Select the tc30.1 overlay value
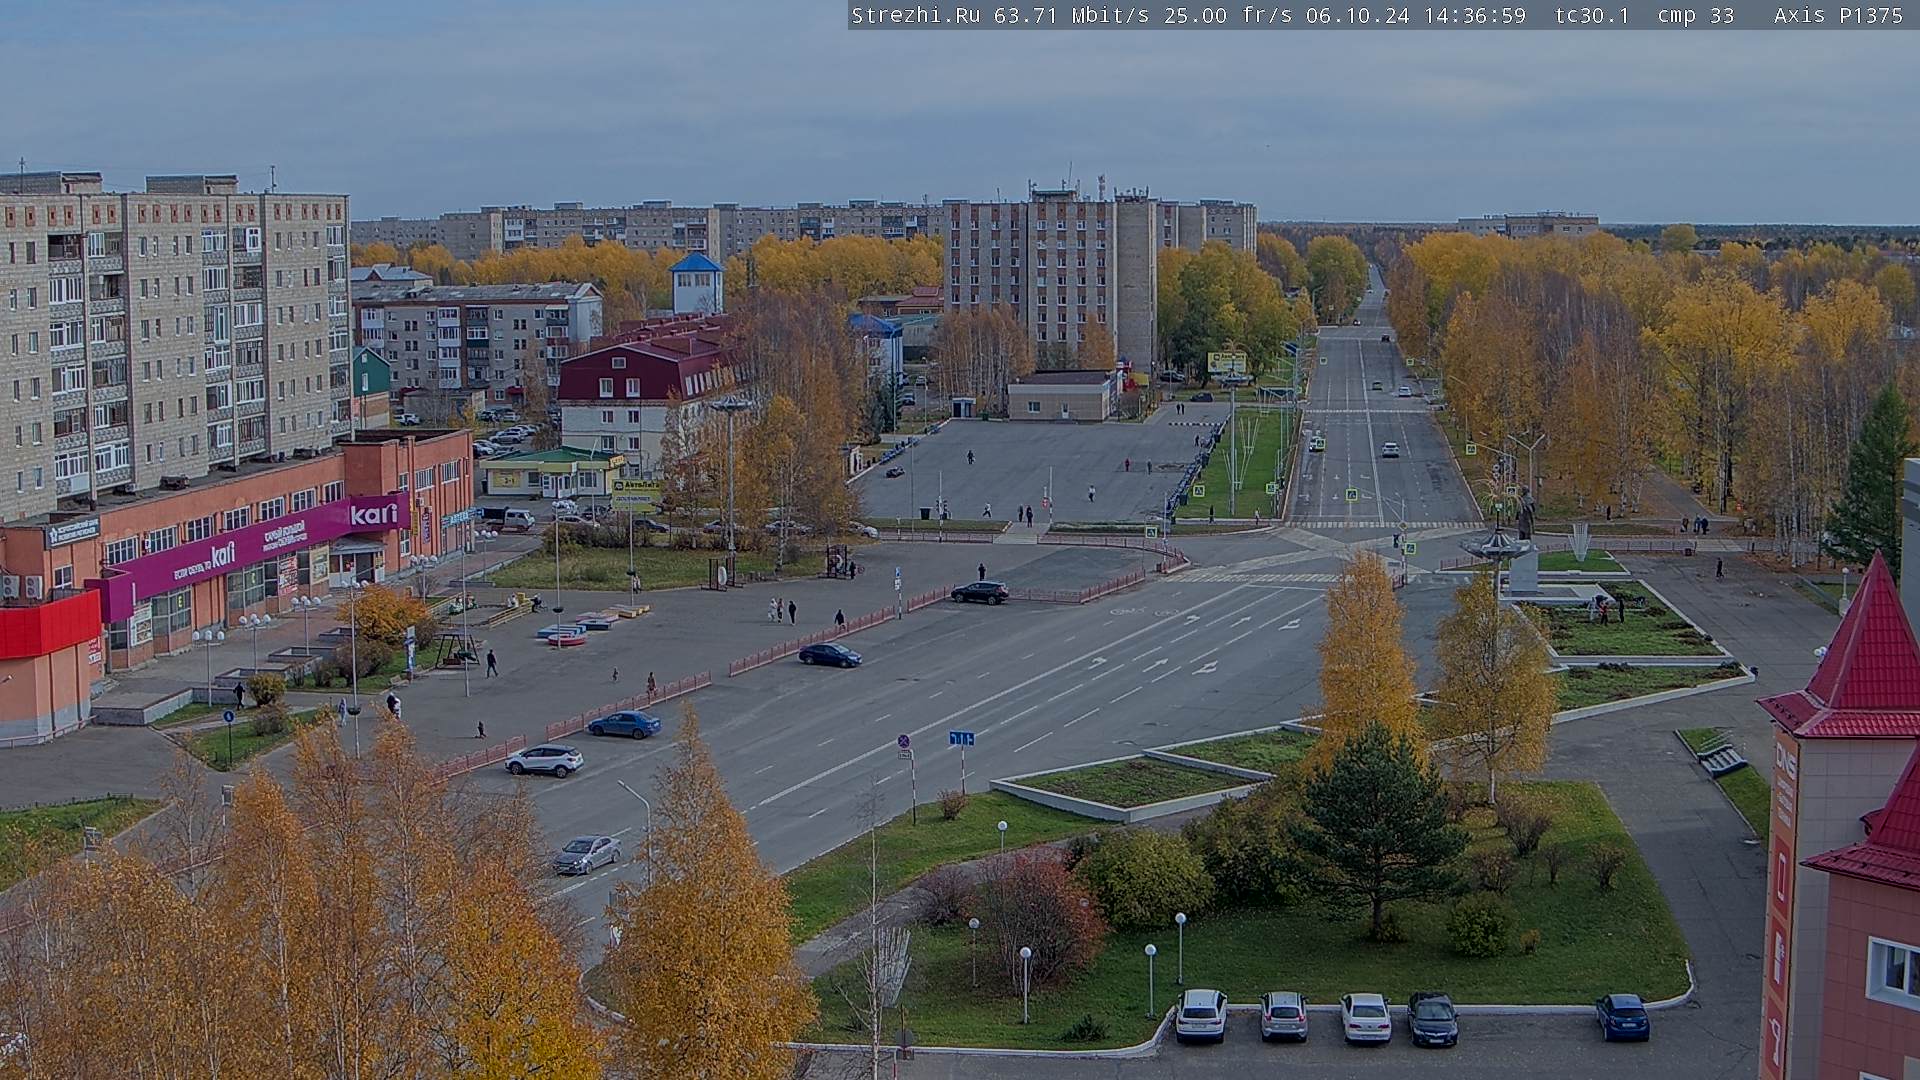 (x=1592, y=15)
